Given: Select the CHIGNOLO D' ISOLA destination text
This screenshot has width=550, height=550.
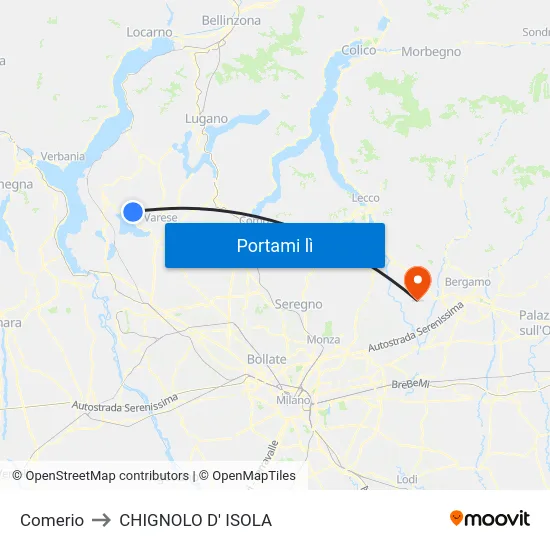Looking at the screenshot, I should tap(195, 520).
